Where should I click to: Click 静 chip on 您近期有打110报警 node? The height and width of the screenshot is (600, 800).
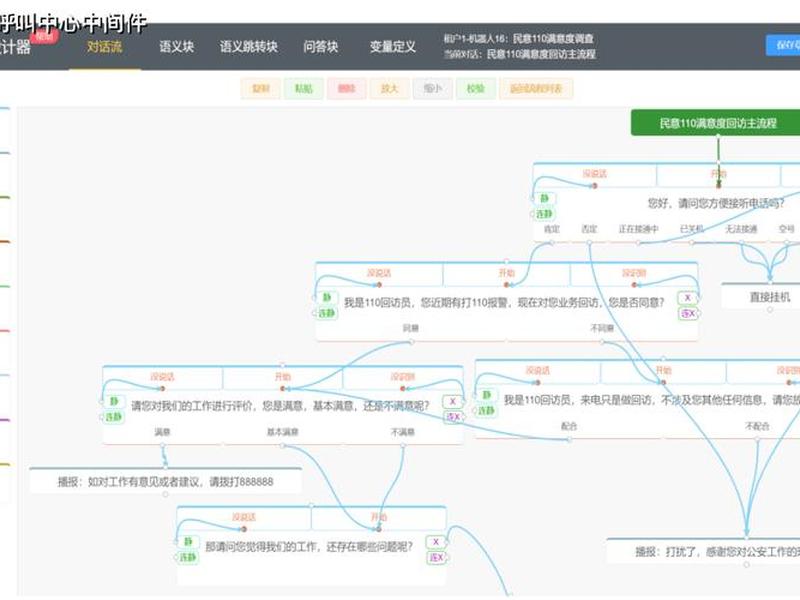[x=327, y=297]
